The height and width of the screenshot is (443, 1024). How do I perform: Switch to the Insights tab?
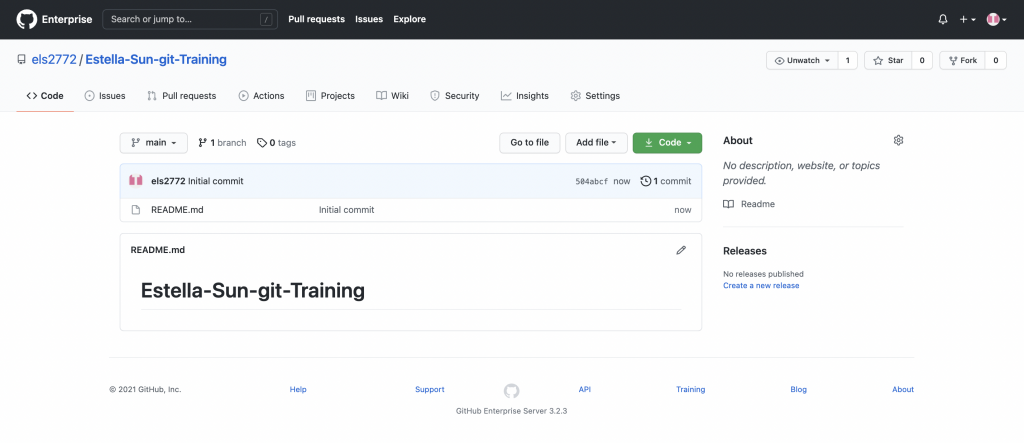coord(525,95)
